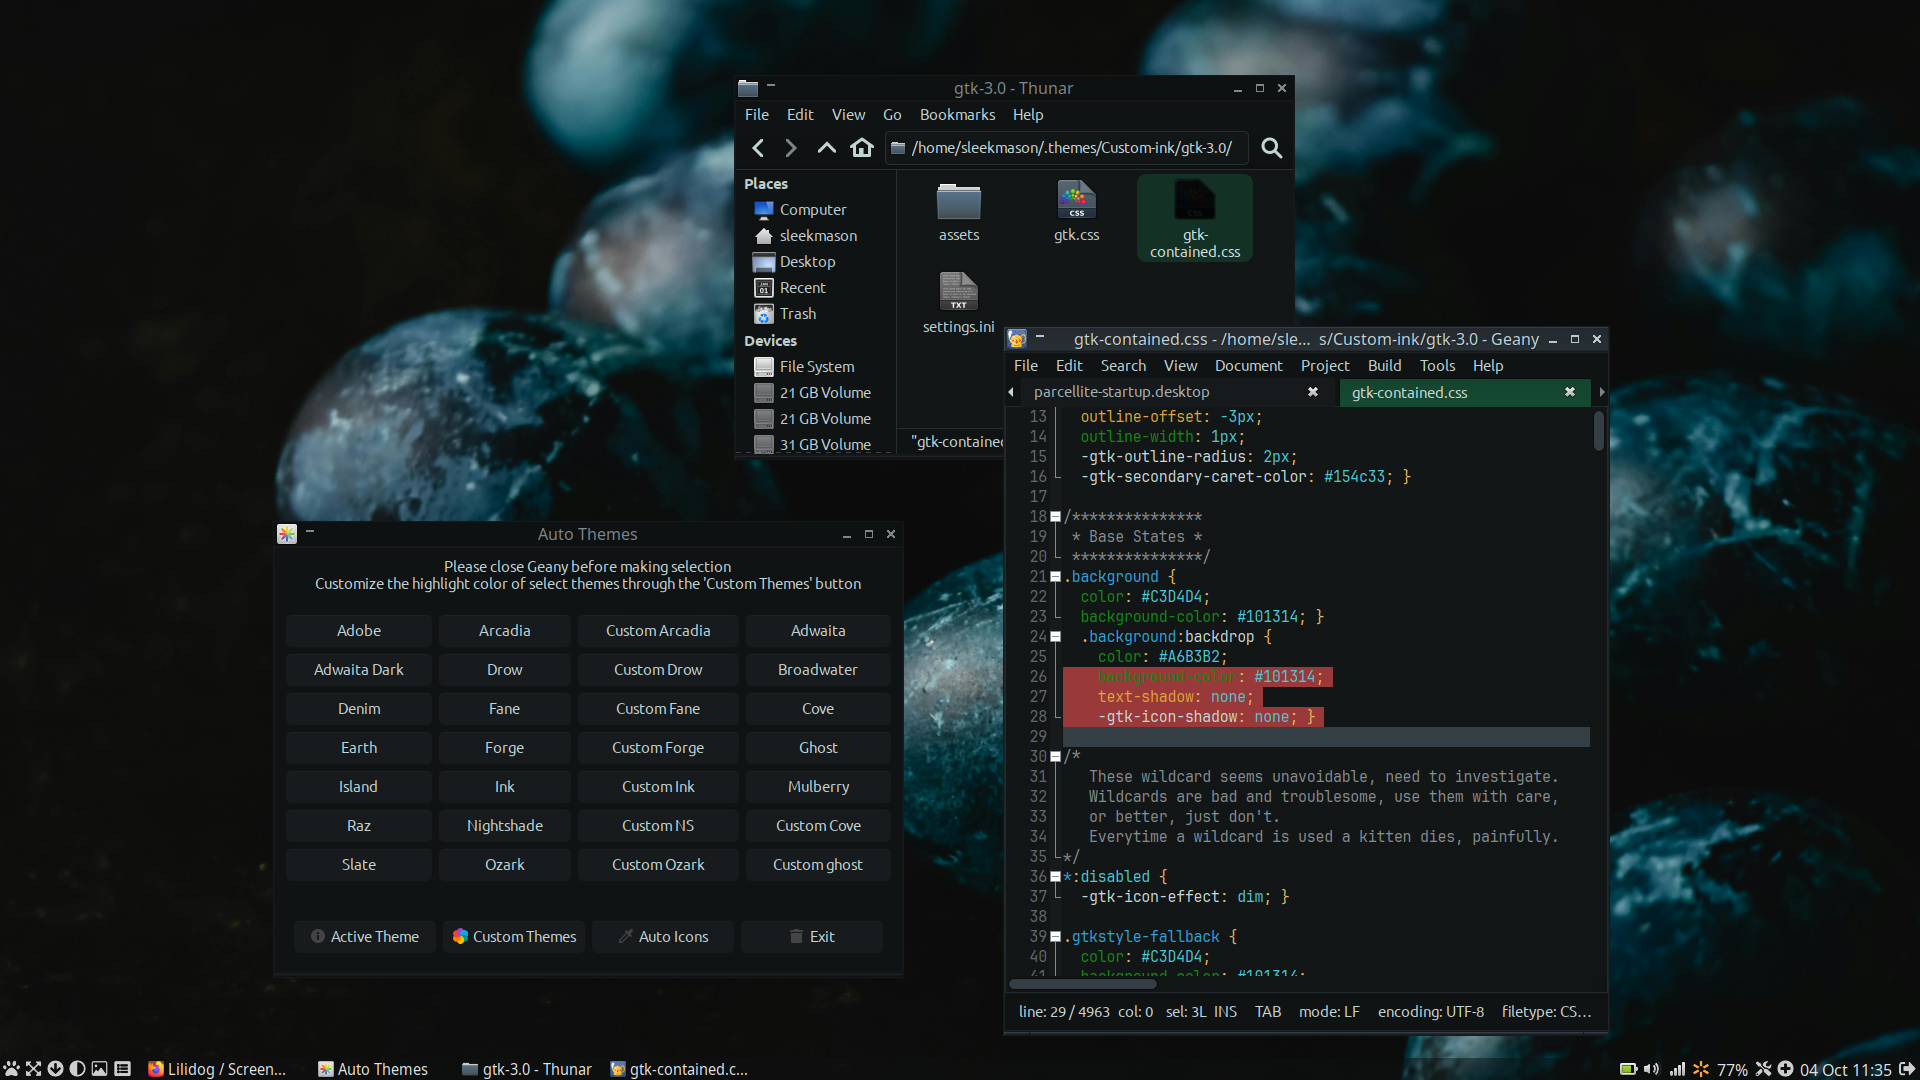Screen dimensions: 1920x1080
Task: Click the Thunar location path field
Action: click(1070, 148)
